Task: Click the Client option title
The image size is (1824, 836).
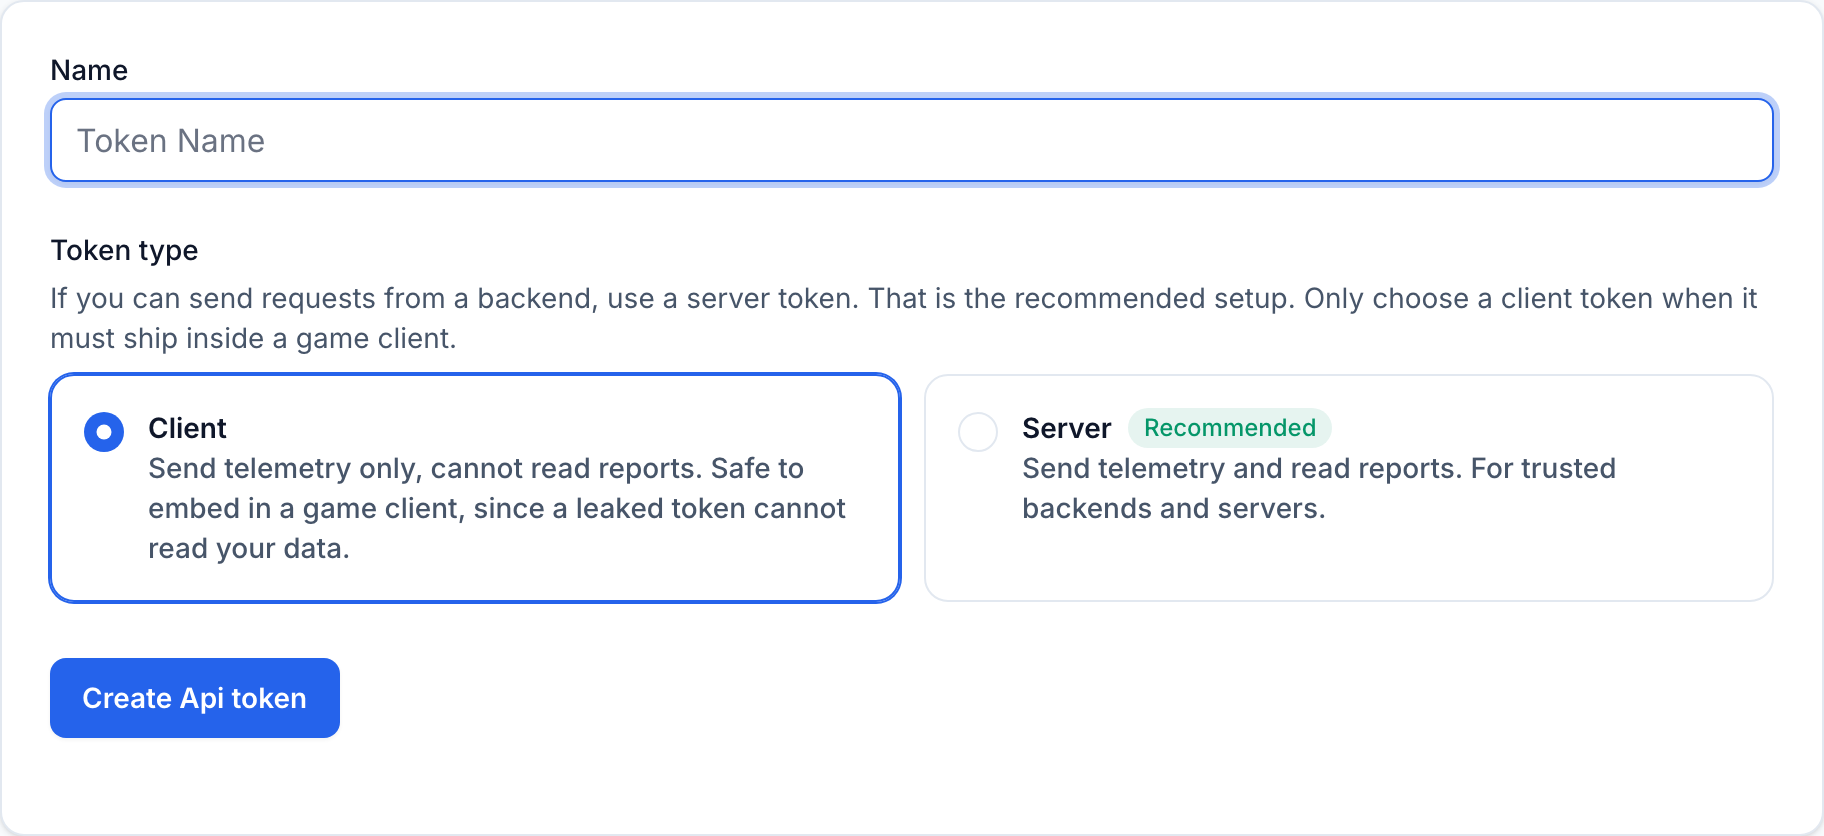Action: tap(187, 428)
